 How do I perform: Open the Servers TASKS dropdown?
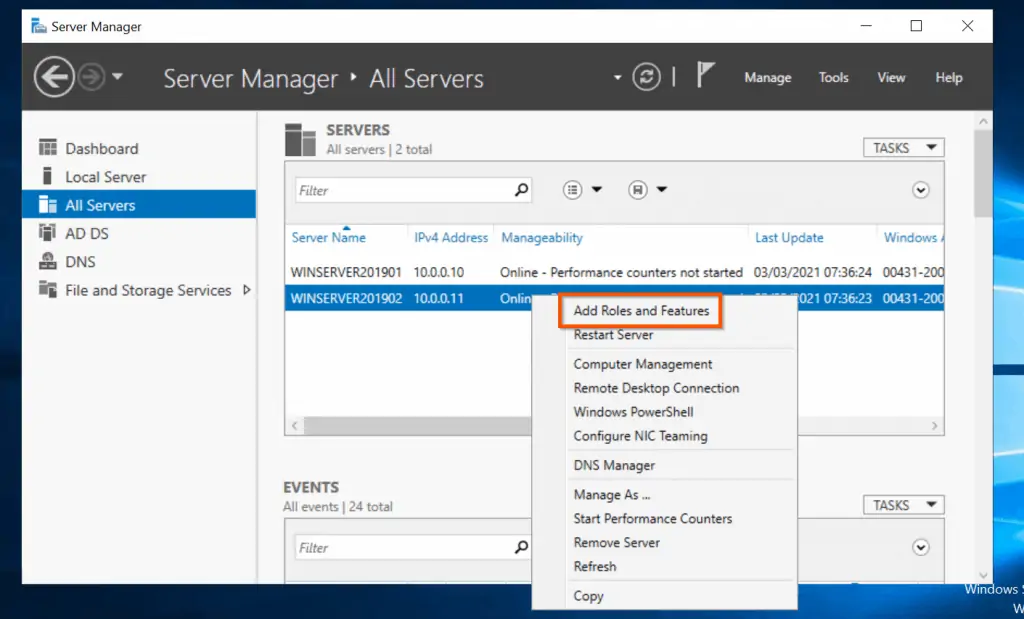pos(903,148)
